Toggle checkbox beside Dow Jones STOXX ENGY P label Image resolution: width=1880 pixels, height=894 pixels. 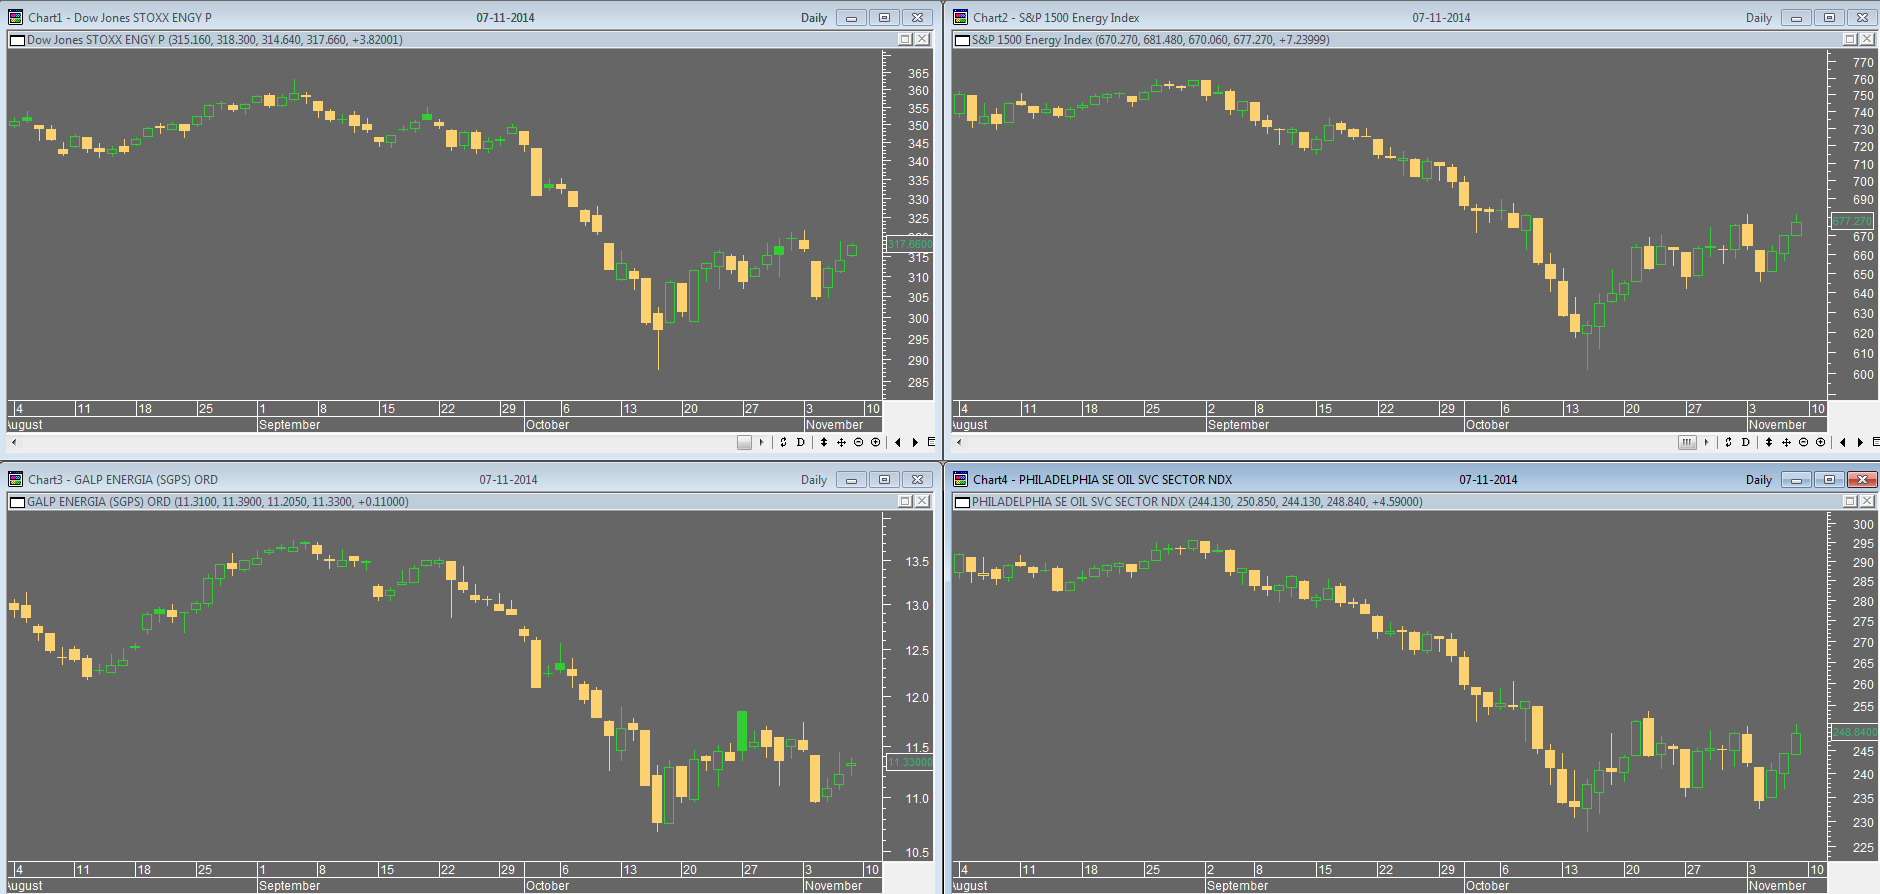(x=17, y=40)
